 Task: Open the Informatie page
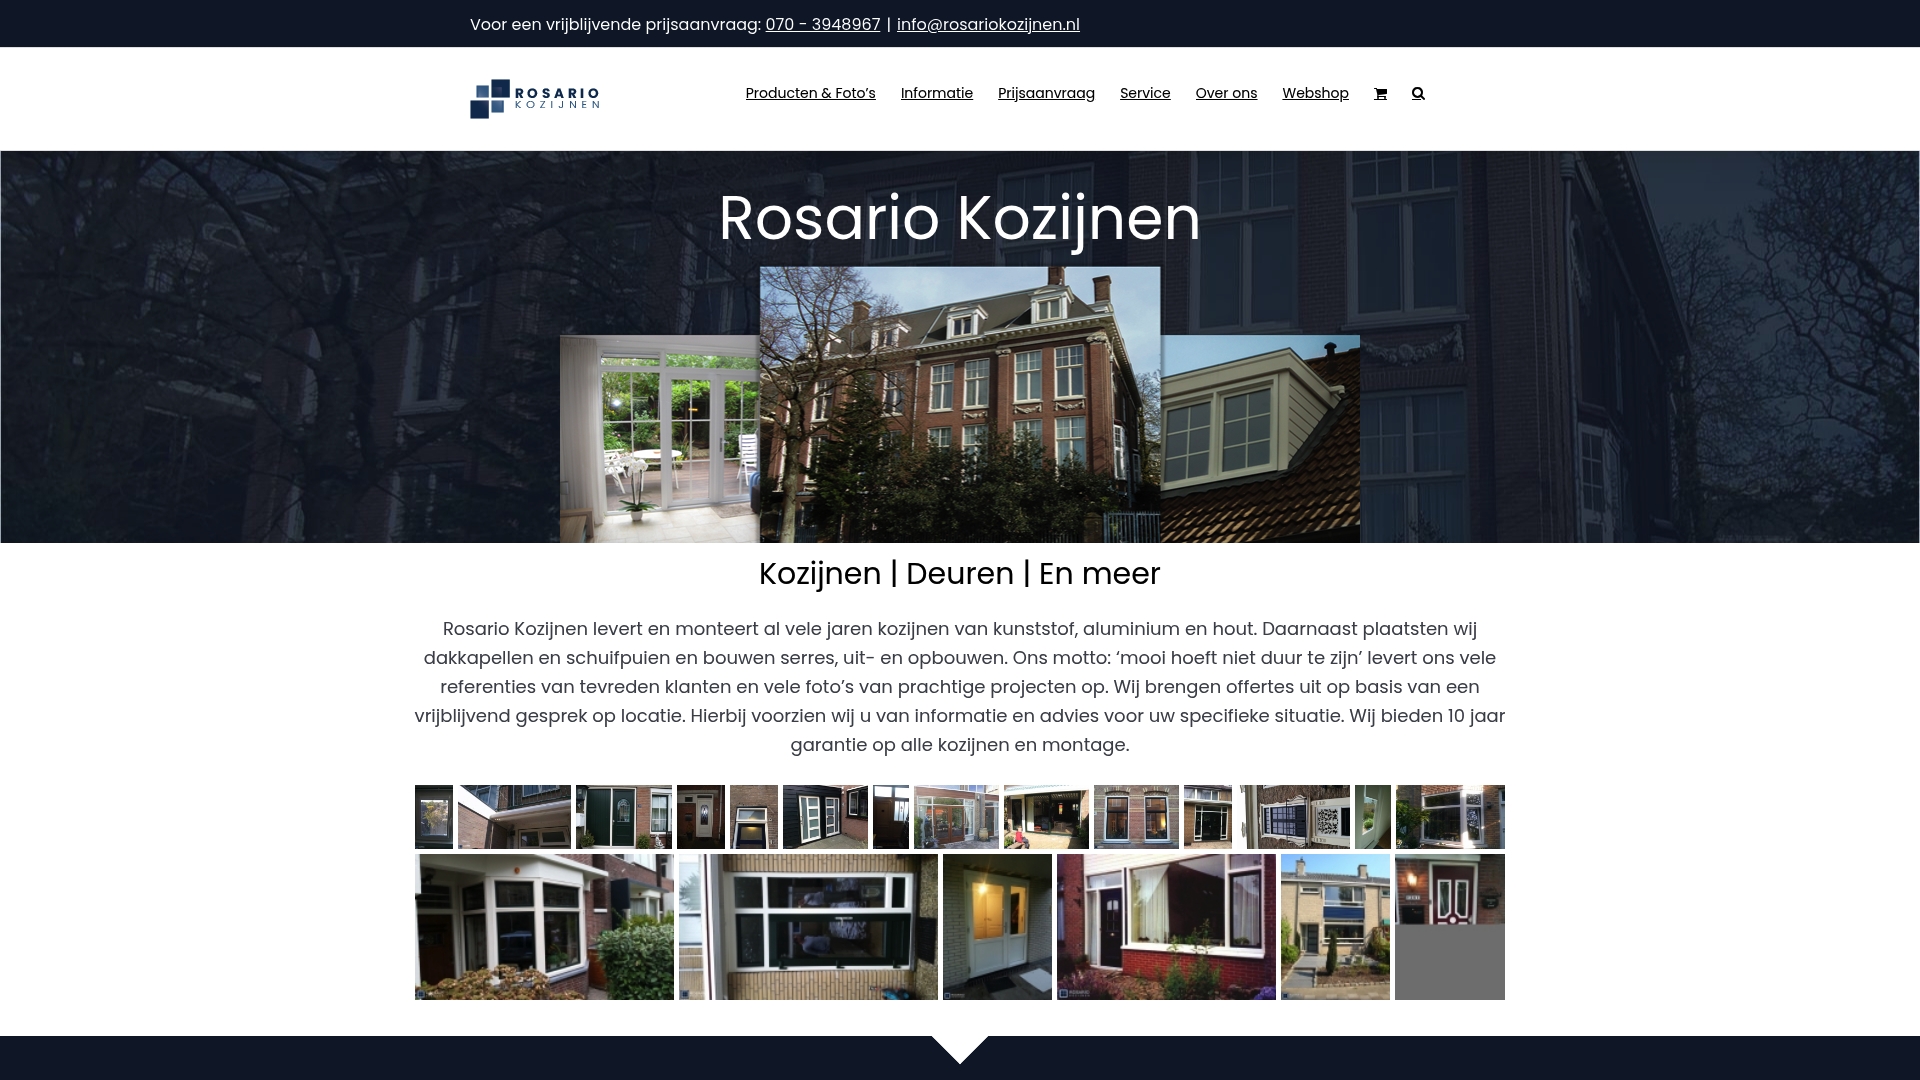coord(936,93)
